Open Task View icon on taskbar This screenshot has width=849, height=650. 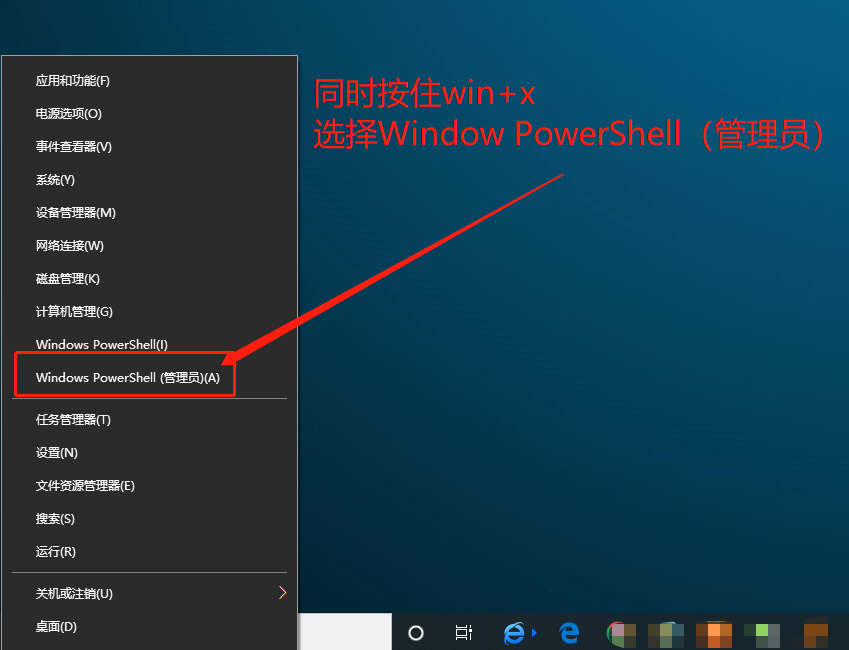tap(463, 633)
